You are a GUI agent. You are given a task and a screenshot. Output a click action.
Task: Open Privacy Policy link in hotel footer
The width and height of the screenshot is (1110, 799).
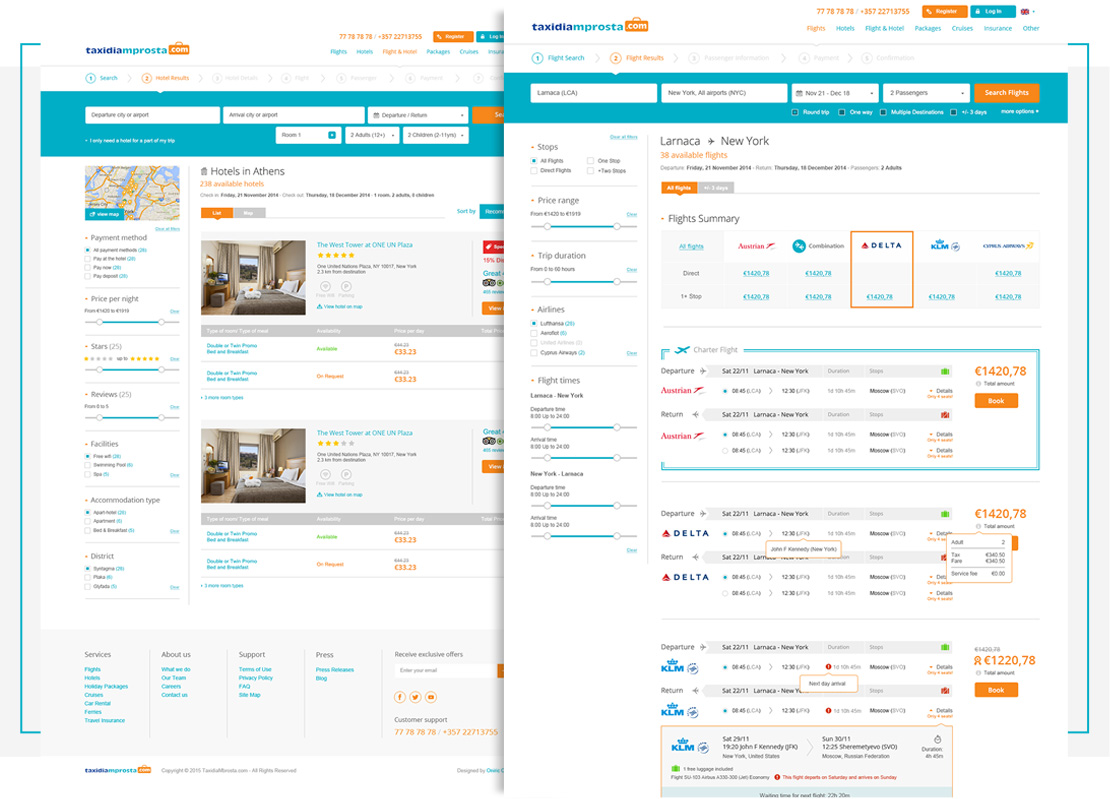point(256,678)
